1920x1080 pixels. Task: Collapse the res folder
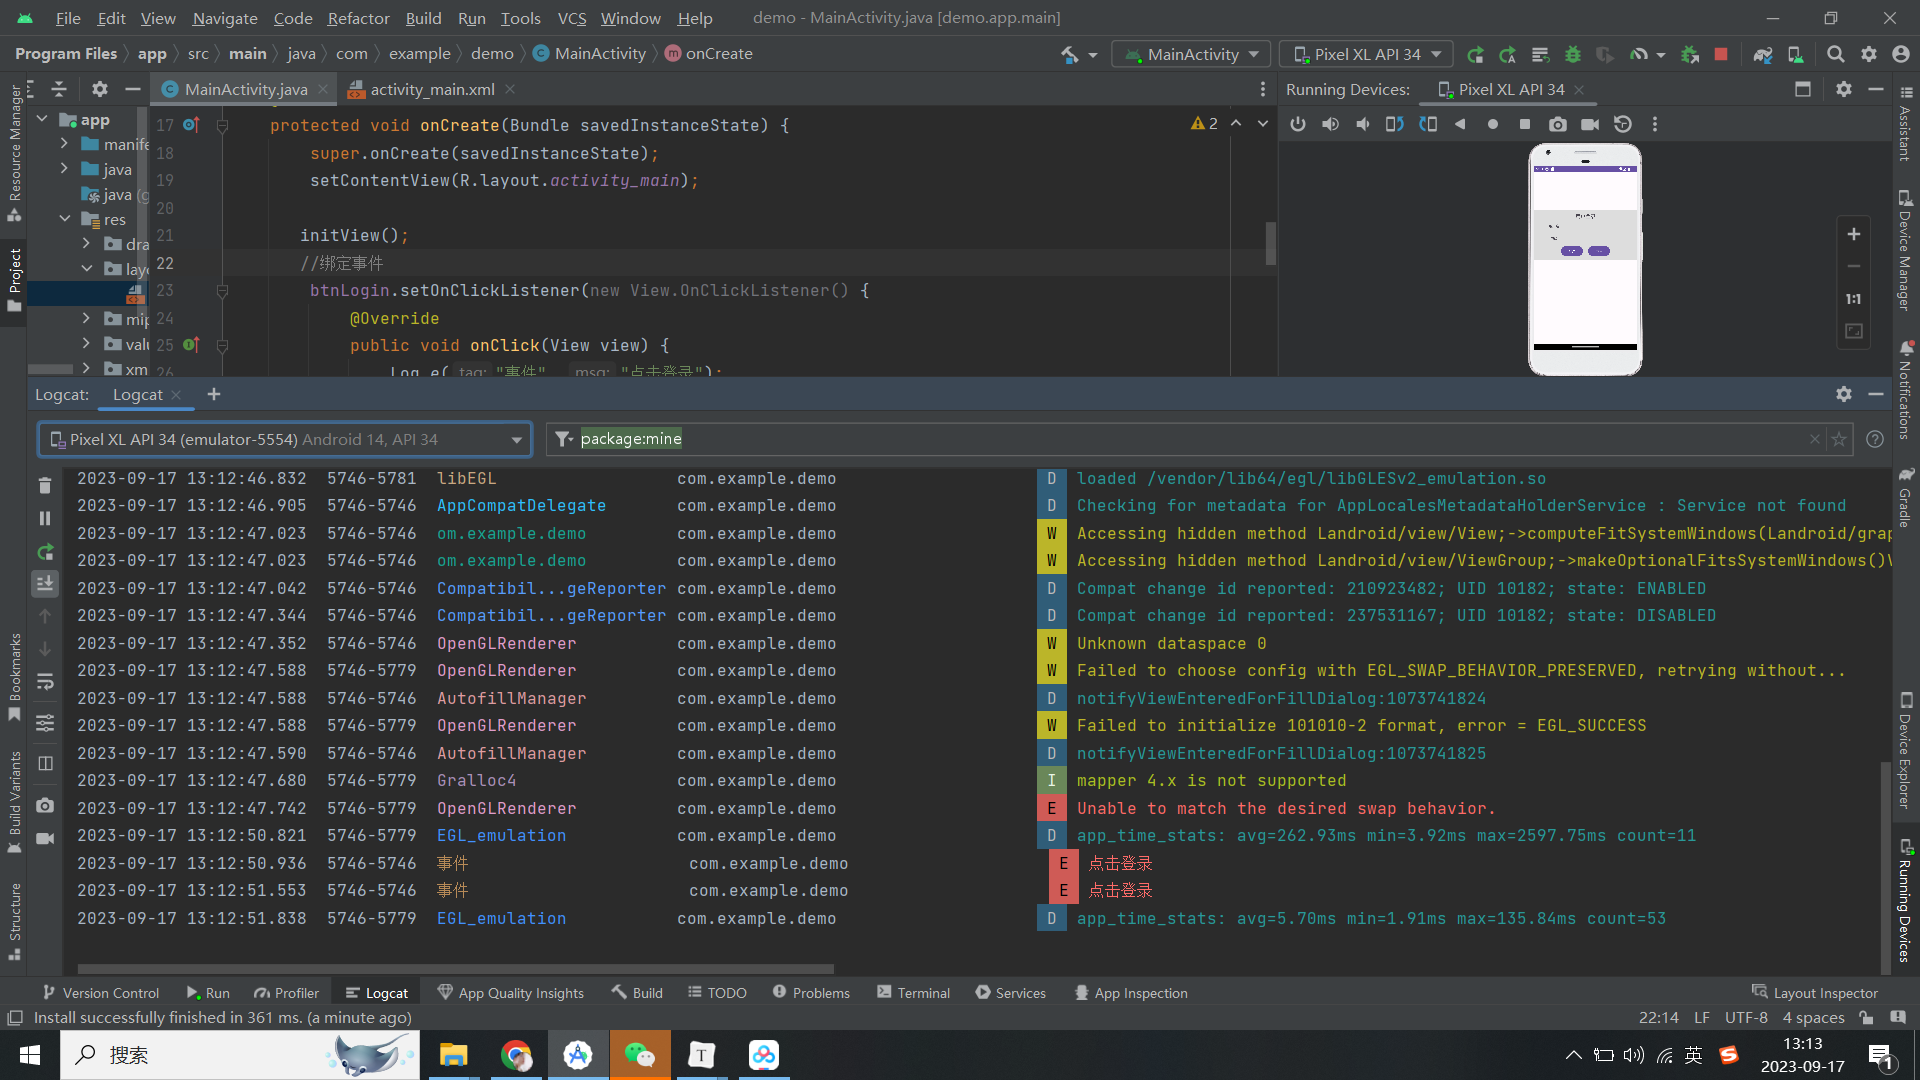(64, 218)
